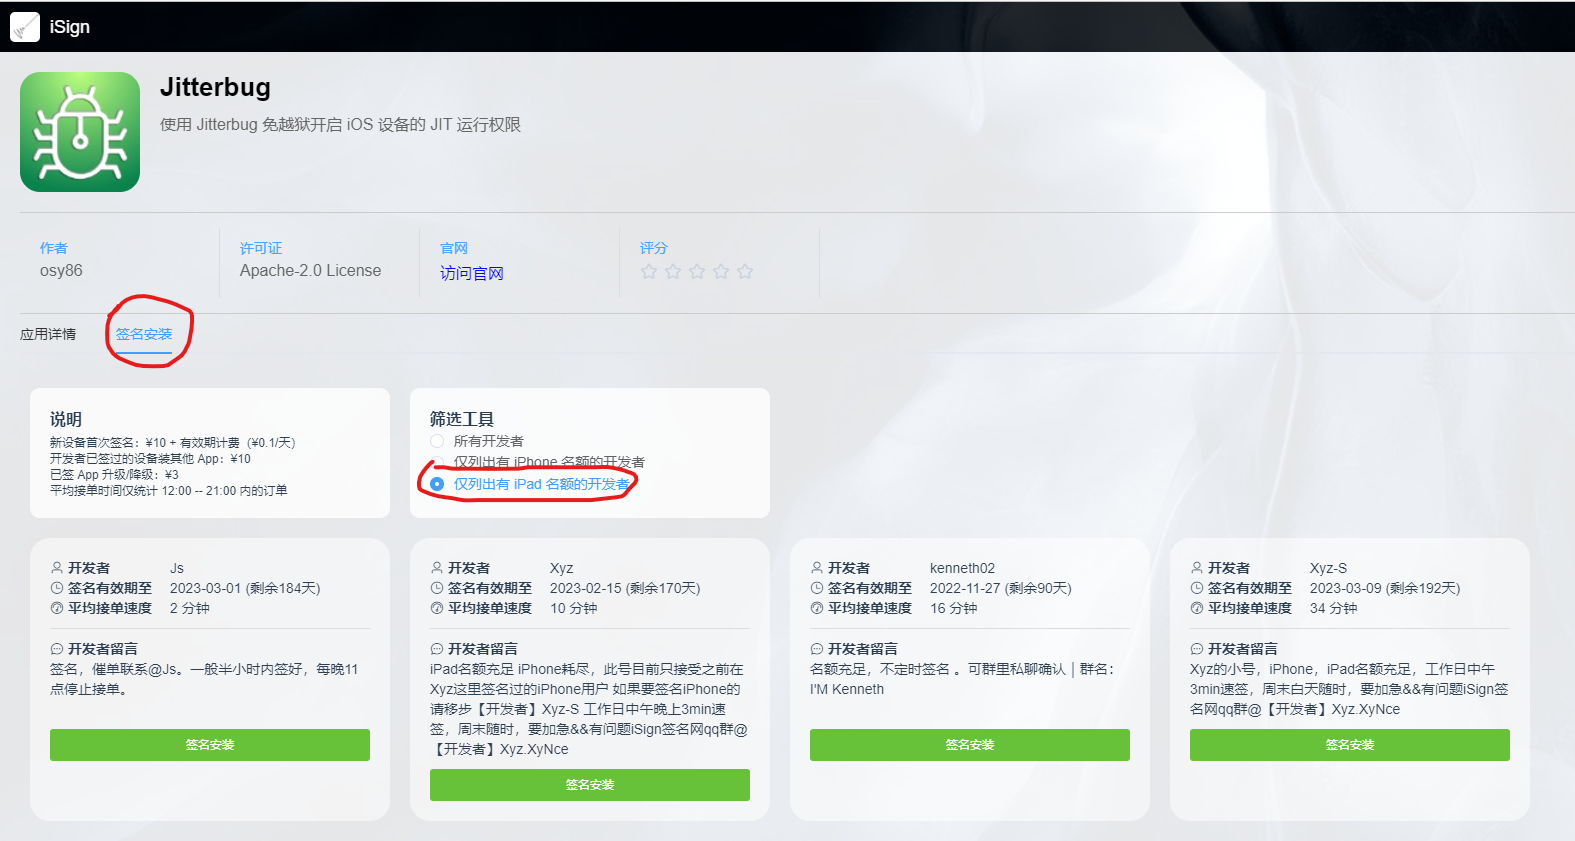
Task: Click the speed icon beside 10 分钟
Action: click(437, 608)
